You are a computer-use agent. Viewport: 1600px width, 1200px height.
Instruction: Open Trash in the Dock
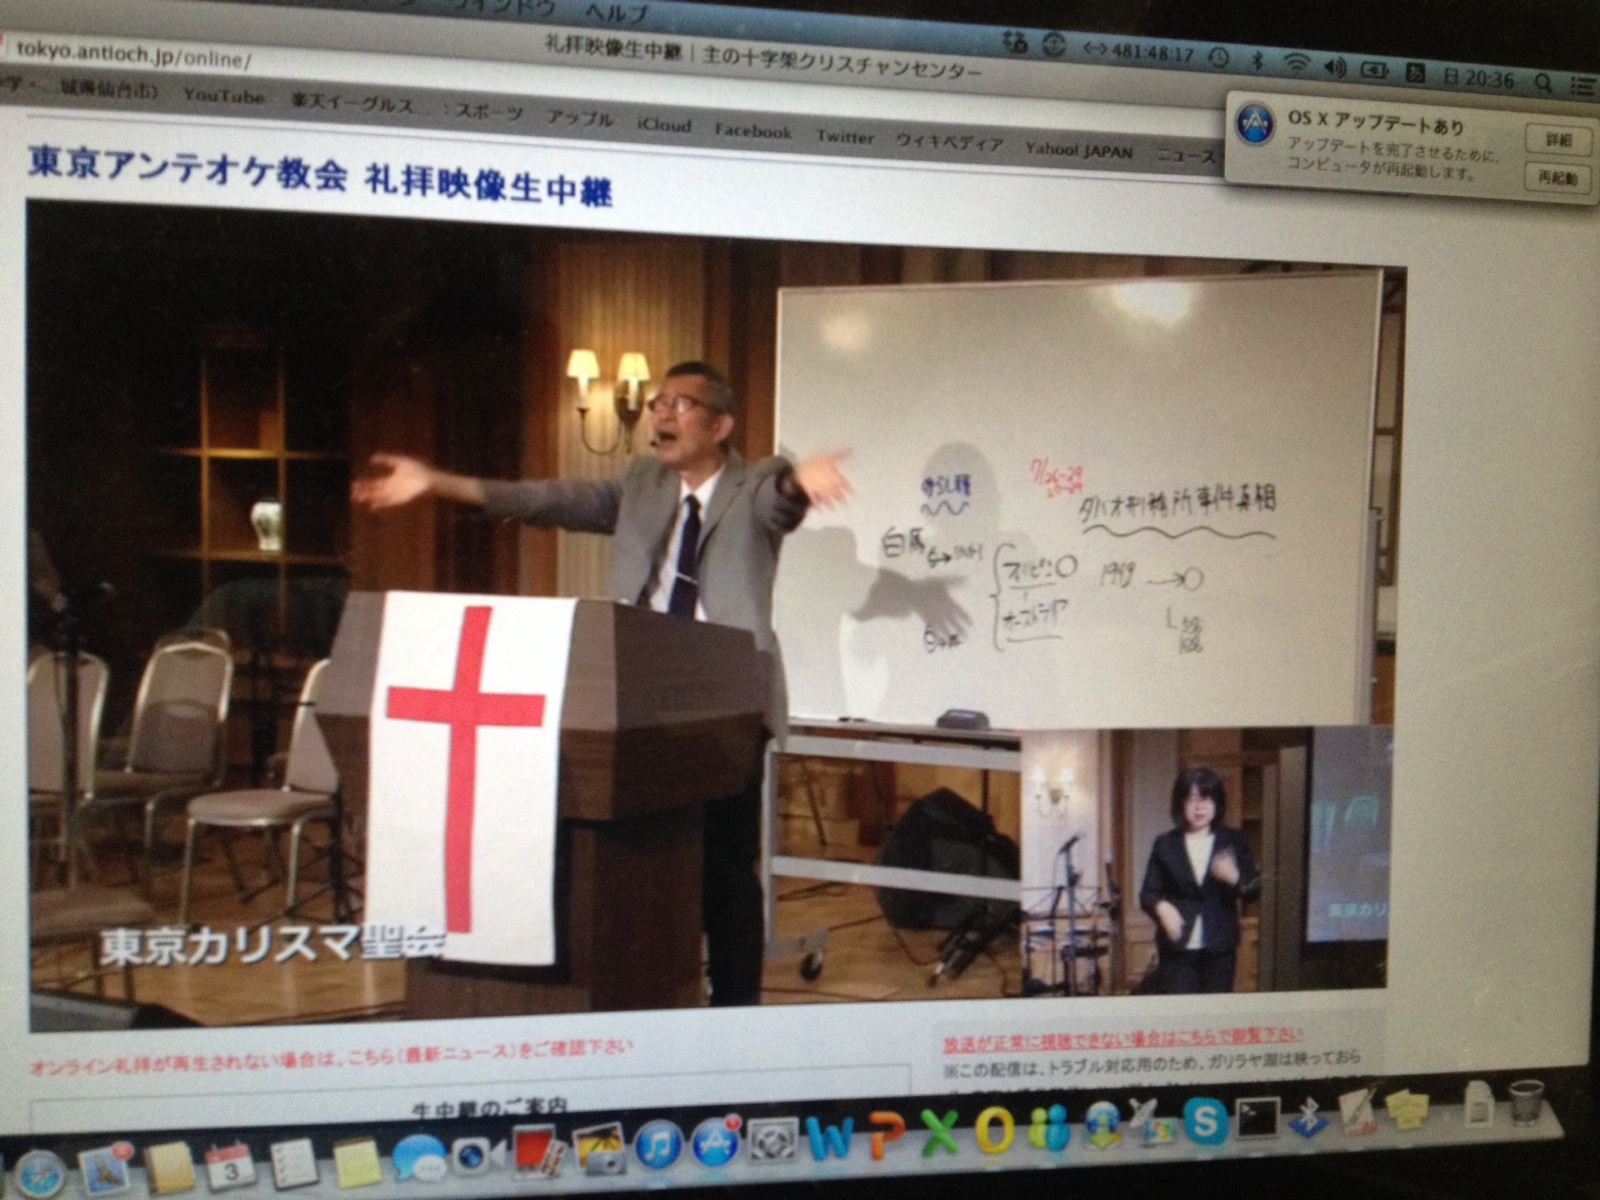coord(1525,1101)
